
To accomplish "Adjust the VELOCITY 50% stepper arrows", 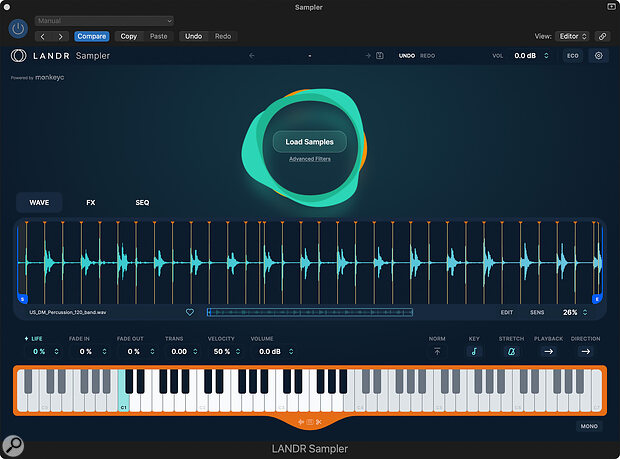I will pyautogui.click(x=238, y=351).
